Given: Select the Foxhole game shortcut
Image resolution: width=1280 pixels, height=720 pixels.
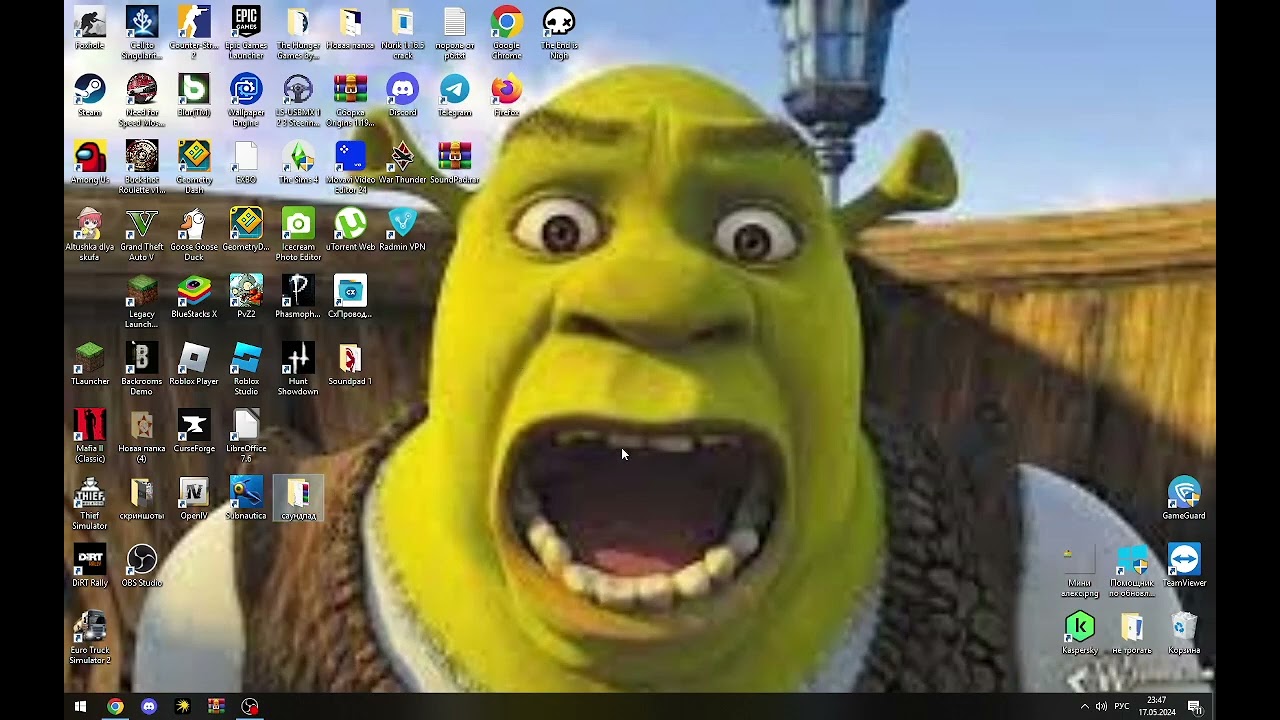Looking at the screenshot, I should [90, 28].
